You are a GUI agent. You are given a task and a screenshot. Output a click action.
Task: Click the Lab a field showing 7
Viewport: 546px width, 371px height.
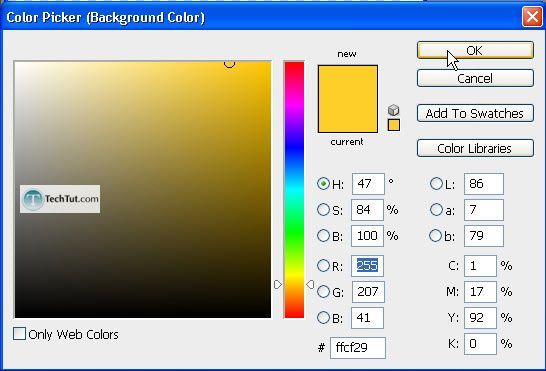(484, 210)
